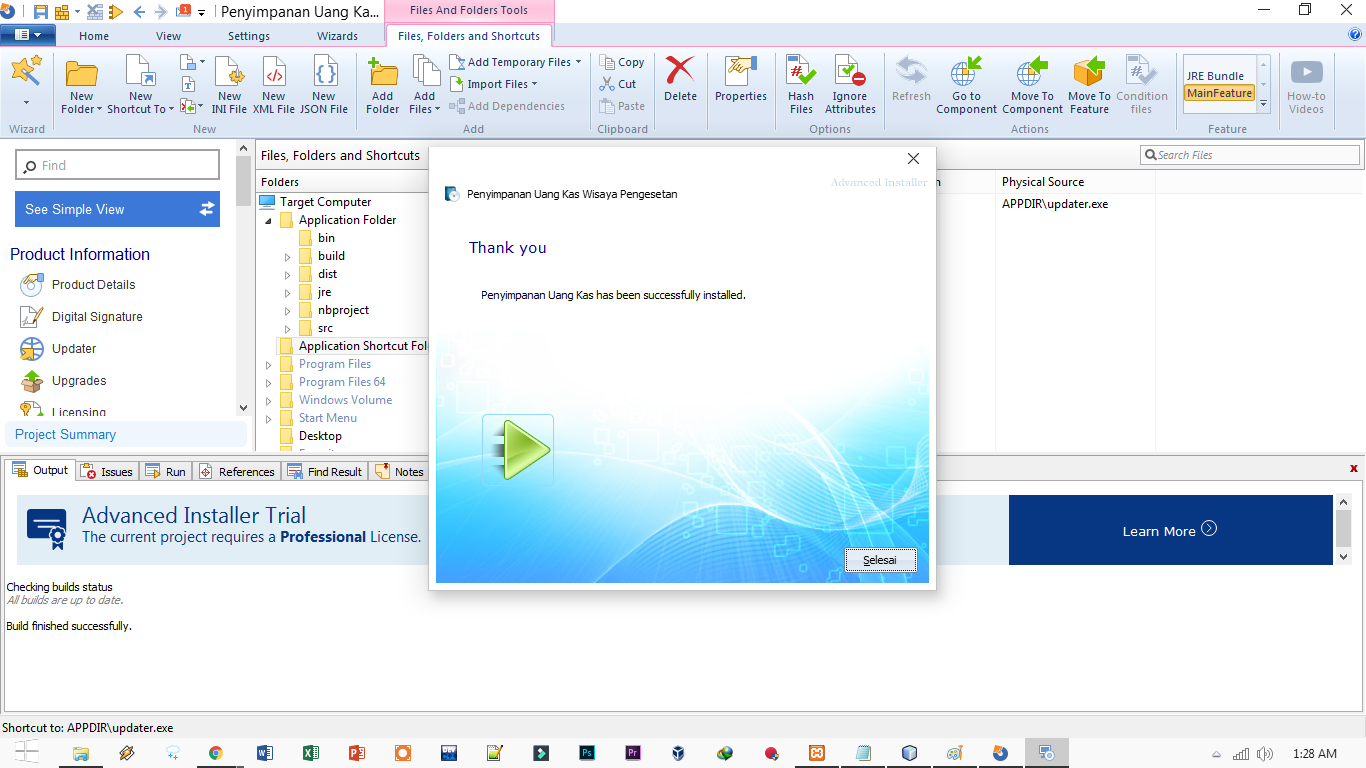Screen dimensions: 1366x768
Task: Close the installer dialog with X
Action: [x=913, y=159]
